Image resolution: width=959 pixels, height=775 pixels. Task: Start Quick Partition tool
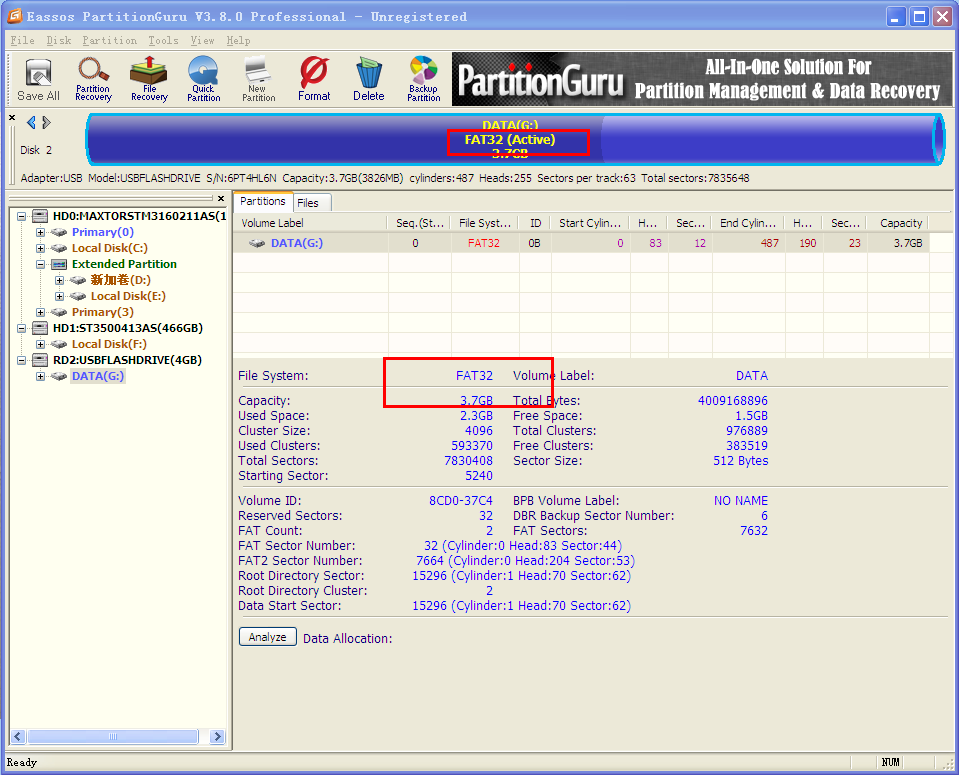pos(204,80)
